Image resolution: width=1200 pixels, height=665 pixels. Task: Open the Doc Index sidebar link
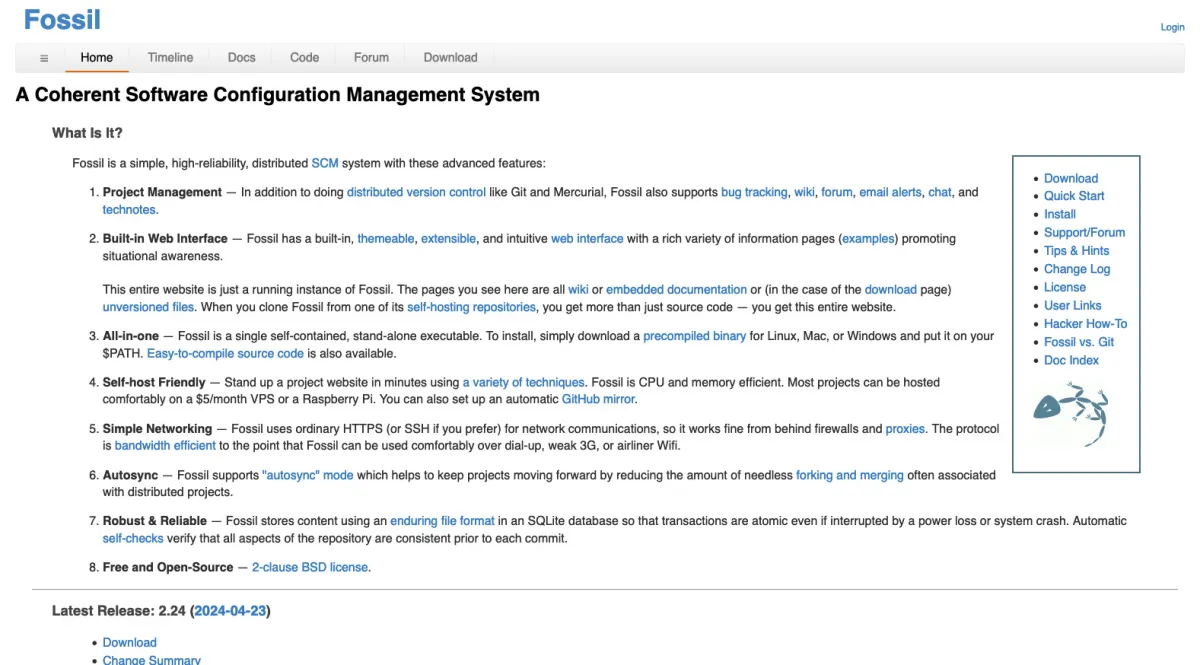pyautogui.click(x=1071, y=360)
